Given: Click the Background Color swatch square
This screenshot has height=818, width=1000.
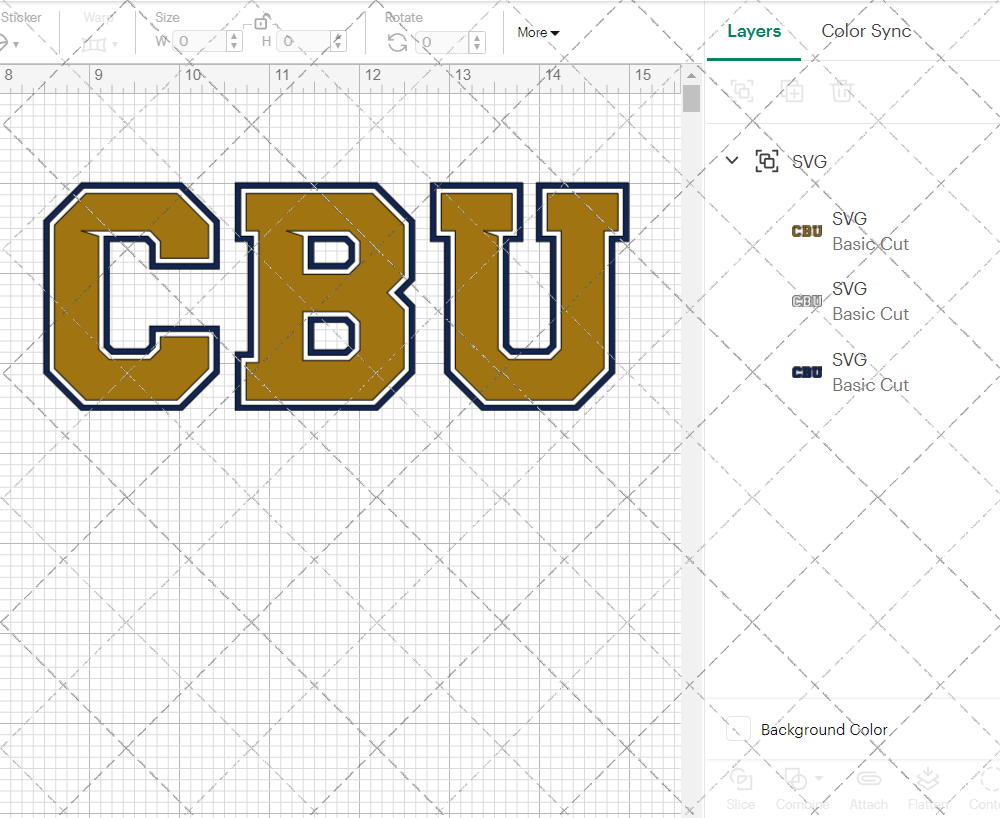Looking at the screenshot, I should [737, 729].
